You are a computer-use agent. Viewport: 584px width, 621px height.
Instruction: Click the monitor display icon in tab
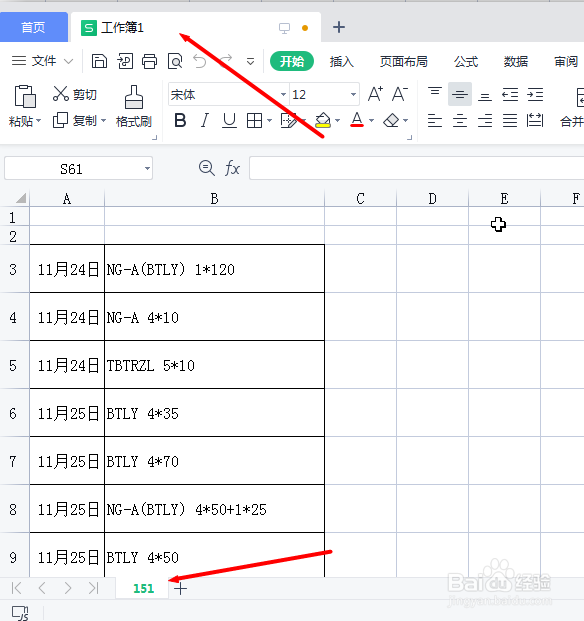point(284,28)
